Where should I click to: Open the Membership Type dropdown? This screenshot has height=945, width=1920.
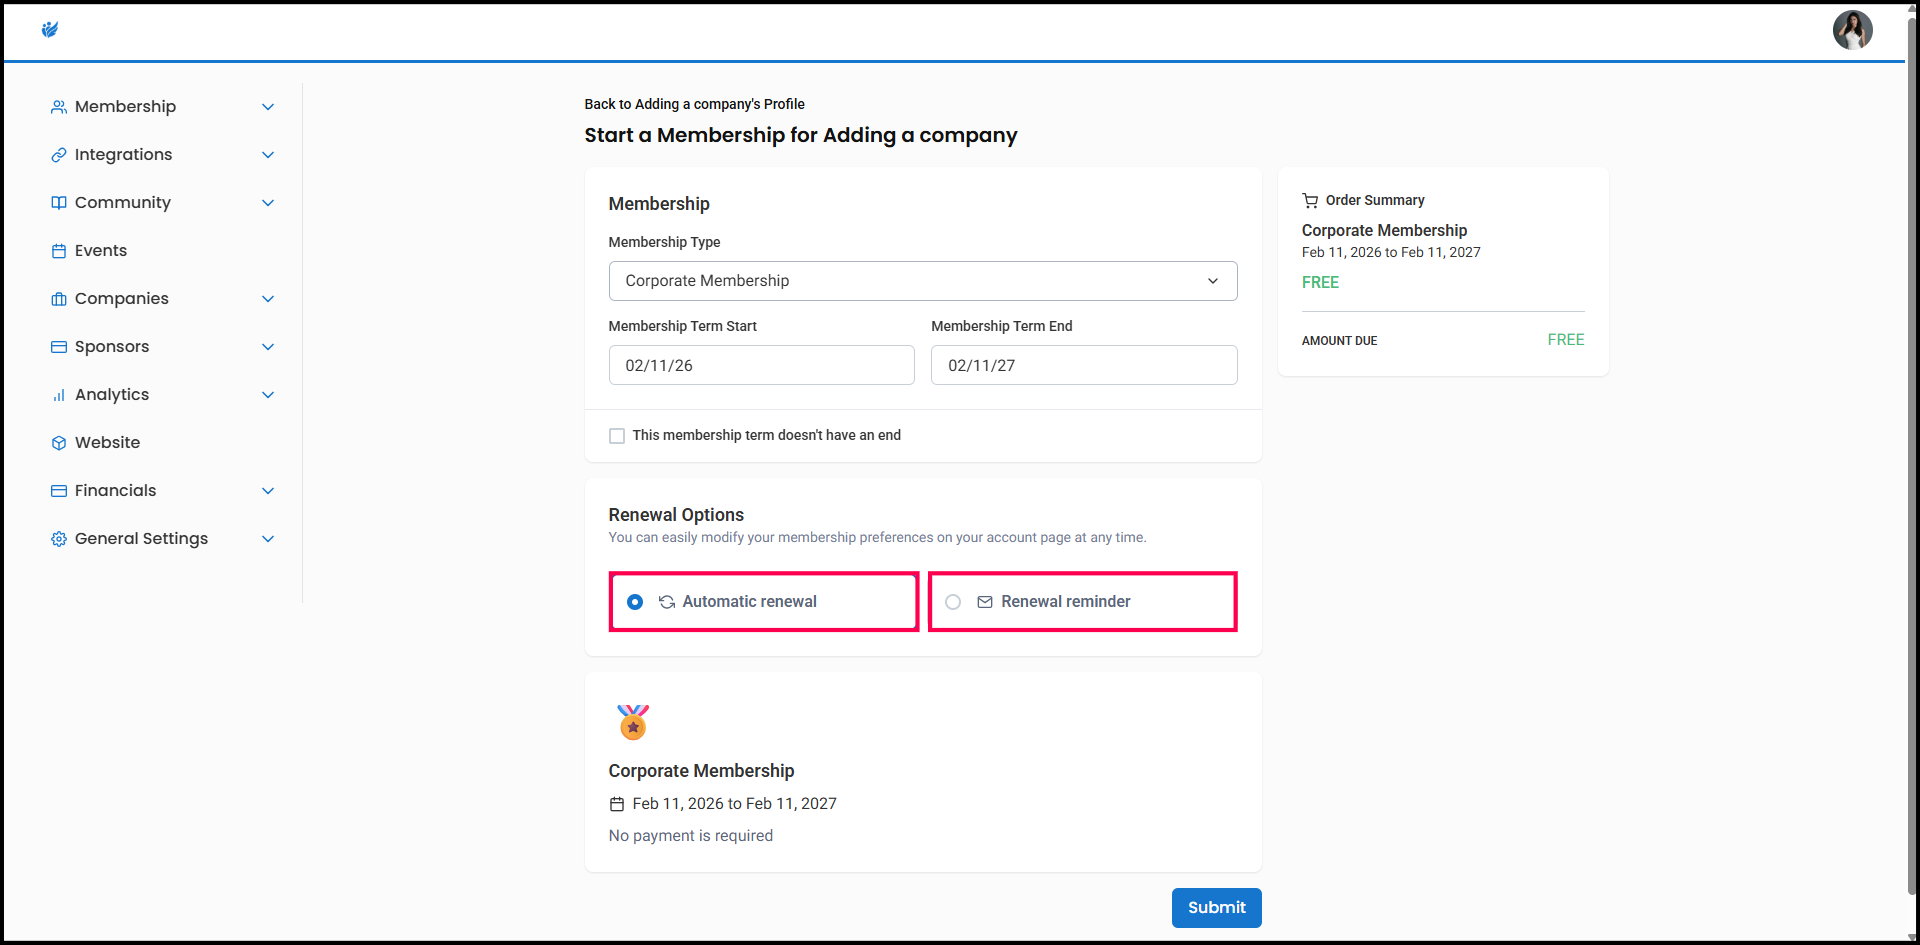click(922, 281)
